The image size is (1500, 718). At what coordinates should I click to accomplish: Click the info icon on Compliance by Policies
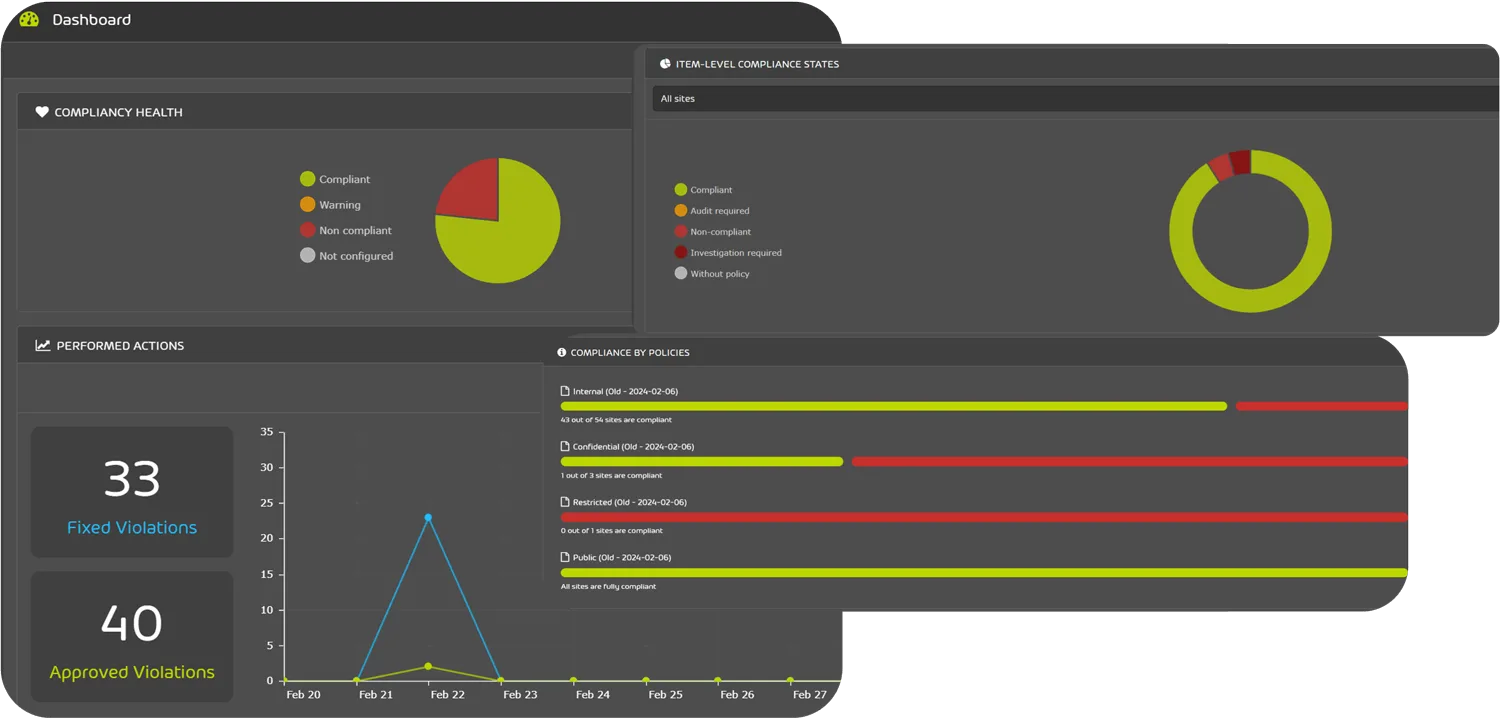click(560, 352)
